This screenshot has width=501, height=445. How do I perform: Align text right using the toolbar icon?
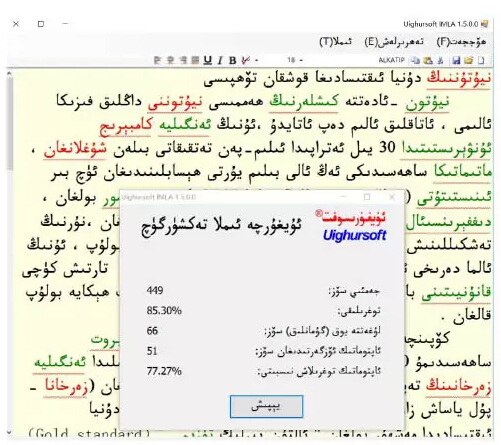(x=182, y=60)
